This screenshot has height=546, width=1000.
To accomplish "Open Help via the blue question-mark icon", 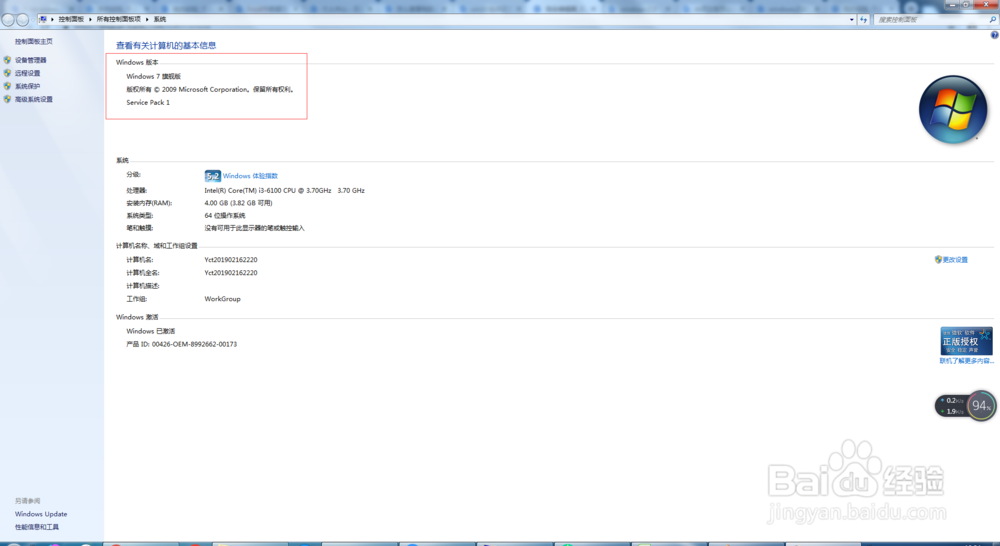I will coord(994,35).
